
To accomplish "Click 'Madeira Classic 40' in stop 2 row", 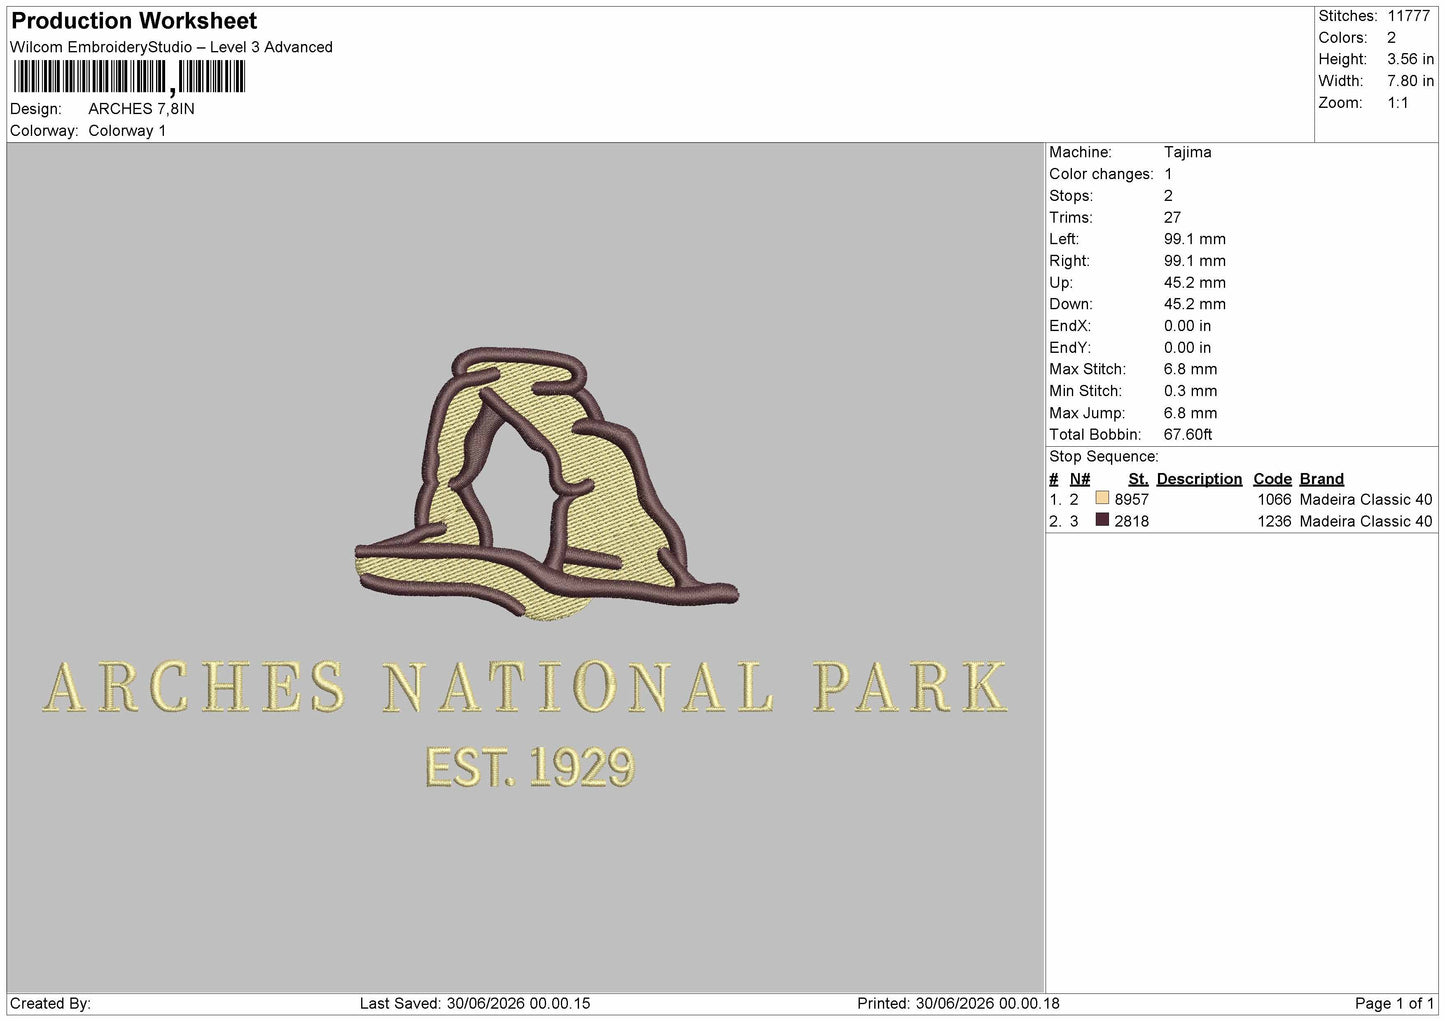I will pos(1366,522).
